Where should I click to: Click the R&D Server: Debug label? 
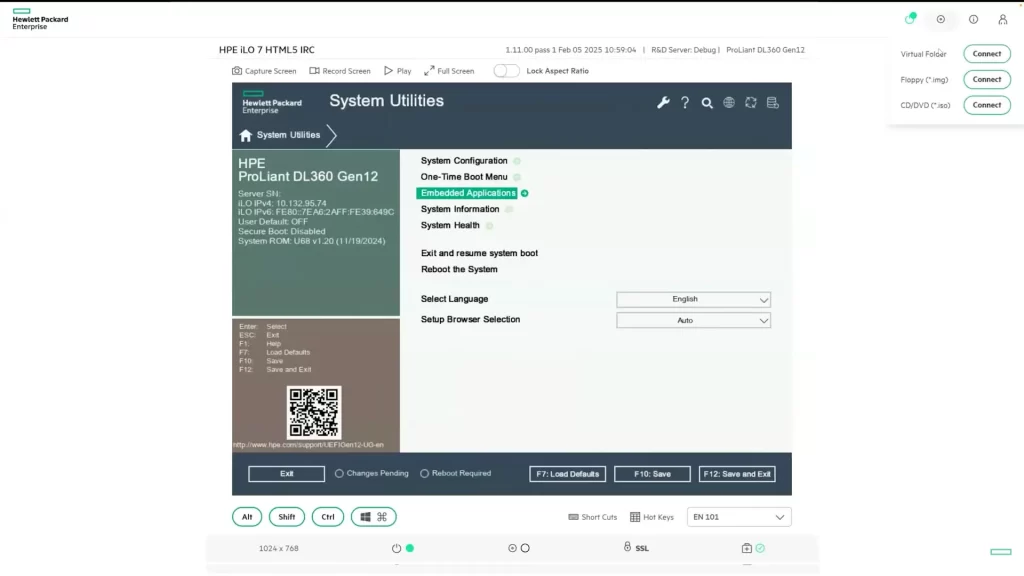[683, 50]
